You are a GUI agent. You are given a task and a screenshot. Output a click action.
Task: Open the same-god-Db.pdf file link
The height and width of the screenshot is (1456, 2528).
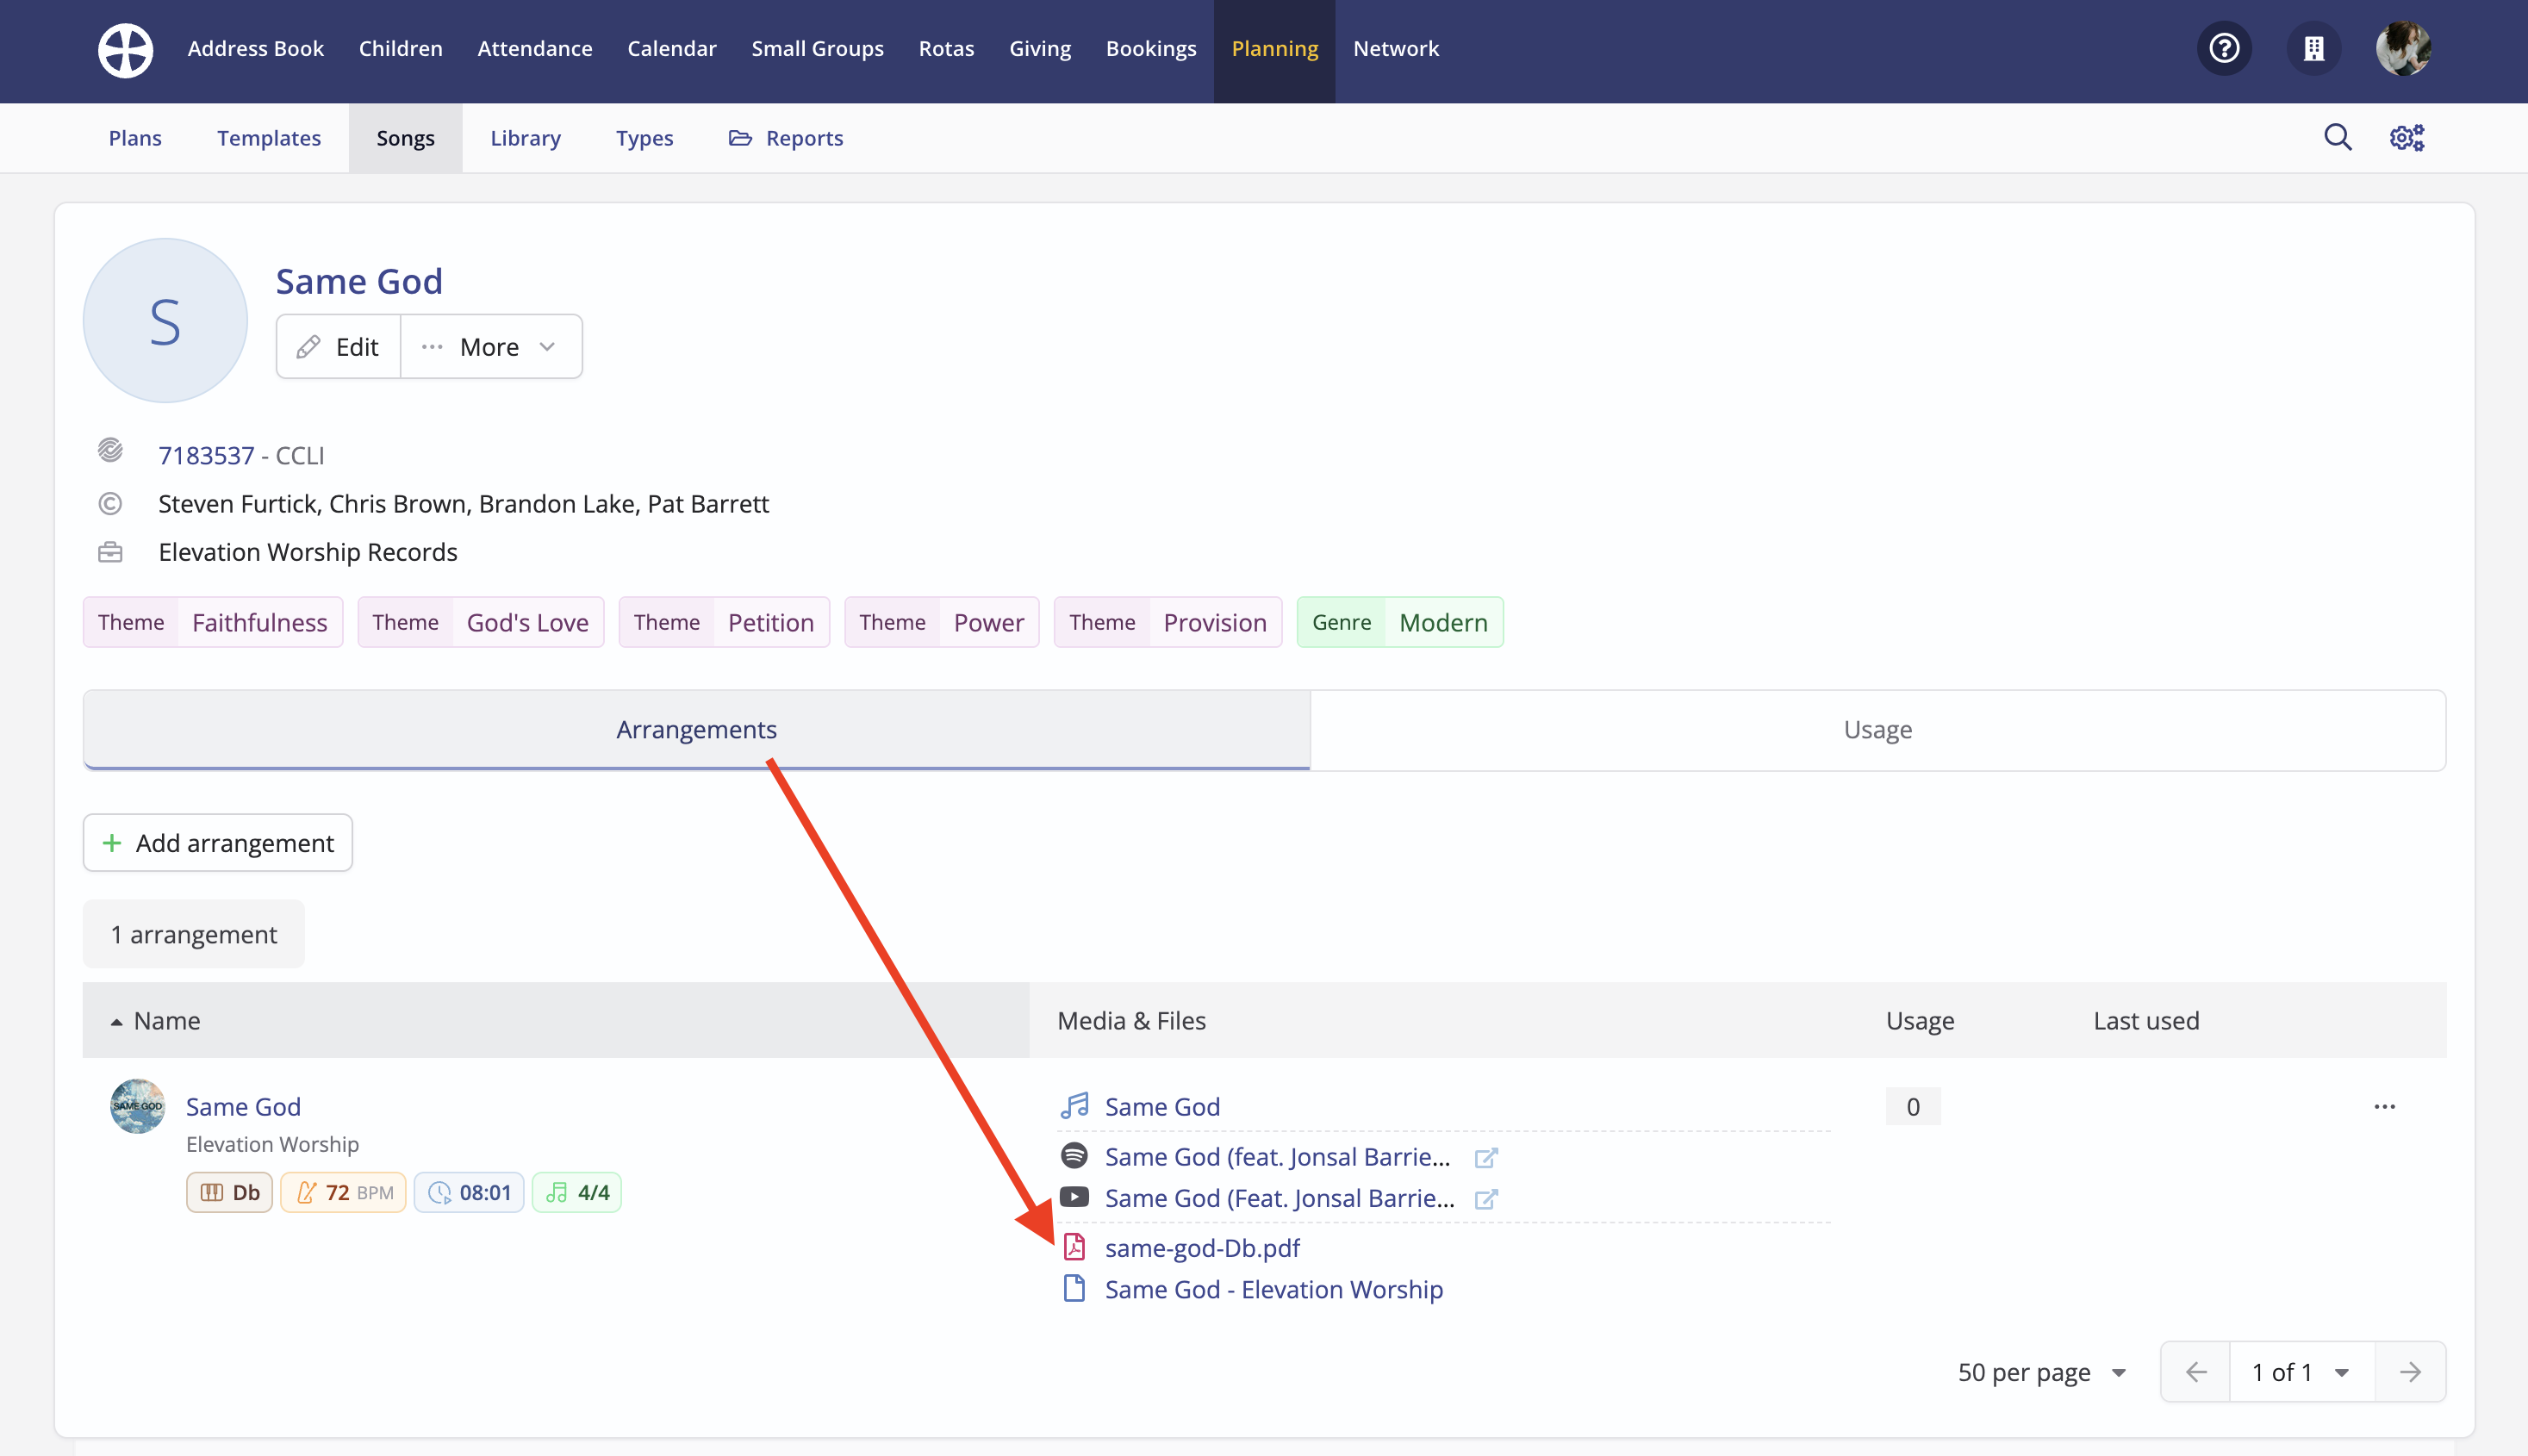click(1202, 1247)
